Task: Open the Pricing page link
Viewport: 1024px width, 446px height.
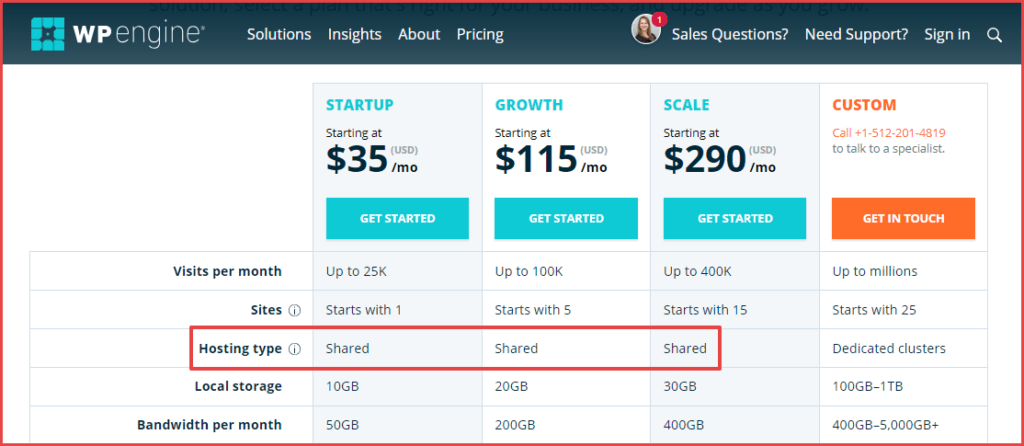Action: coord(480,34)
